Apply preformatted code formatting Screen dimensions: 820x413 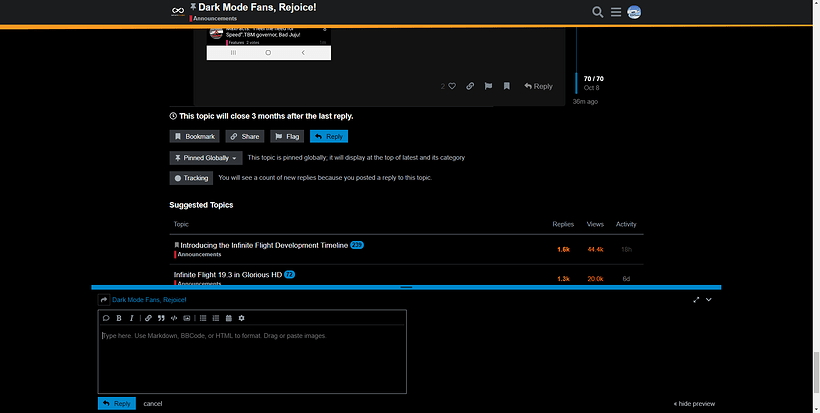174,318
